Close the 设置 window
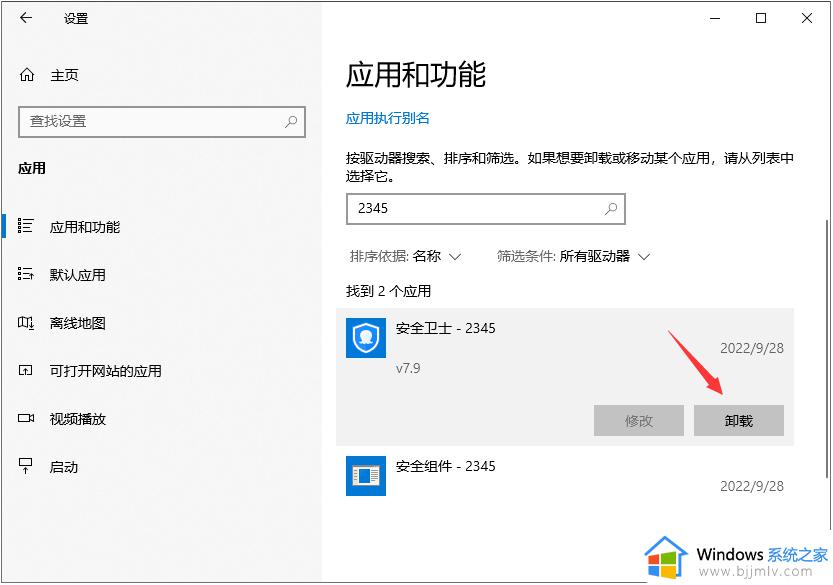Viewport: 833px width, 585px height. pos(806,18)
